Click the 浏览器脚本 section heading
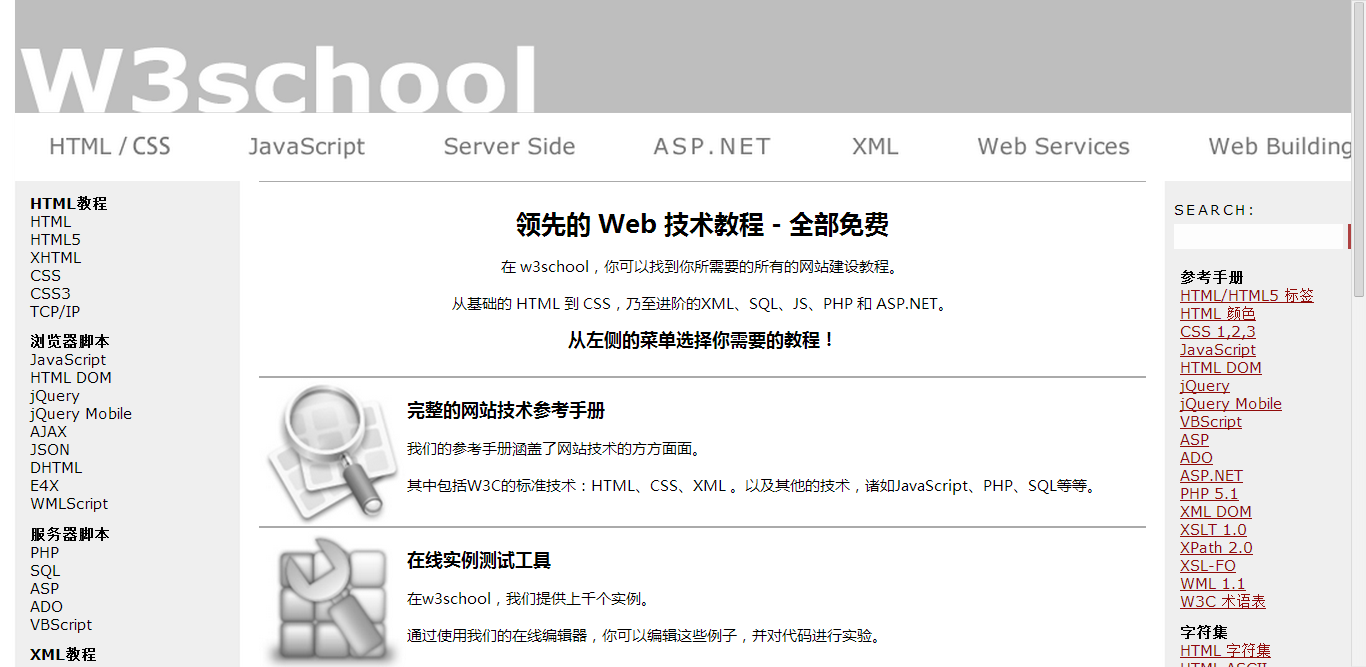 (x=70, y=342)
